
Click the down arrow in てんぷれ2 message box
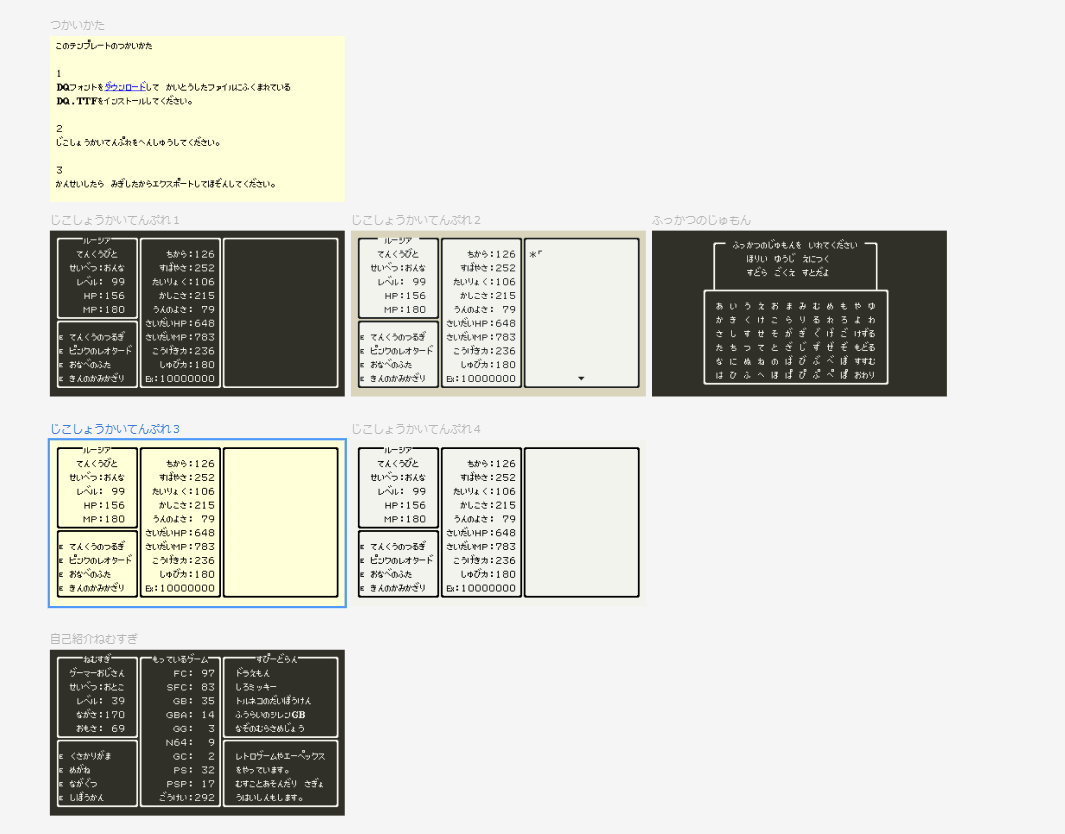click(x=581, y=379)
